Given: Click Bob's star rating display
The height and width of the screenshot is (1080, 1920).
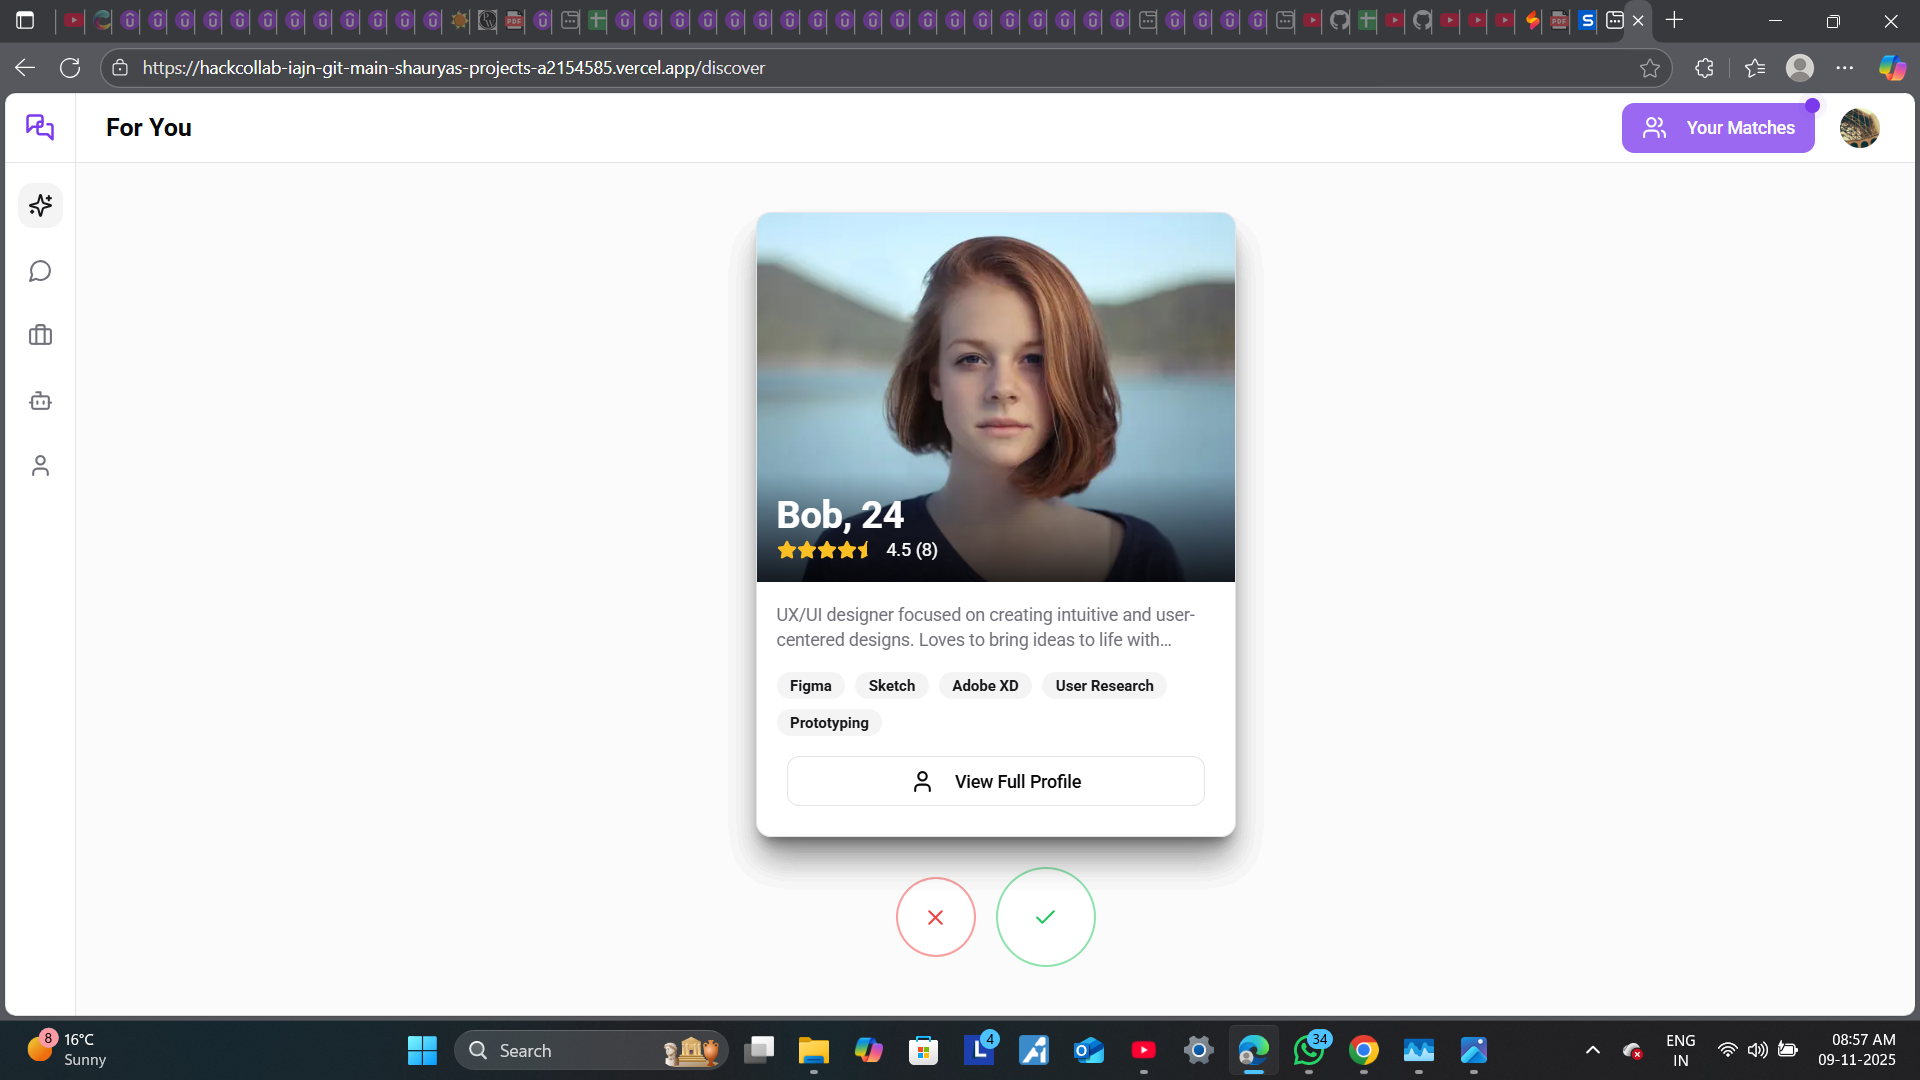Looking at the screenshot, I should click(x=855, y=549).
